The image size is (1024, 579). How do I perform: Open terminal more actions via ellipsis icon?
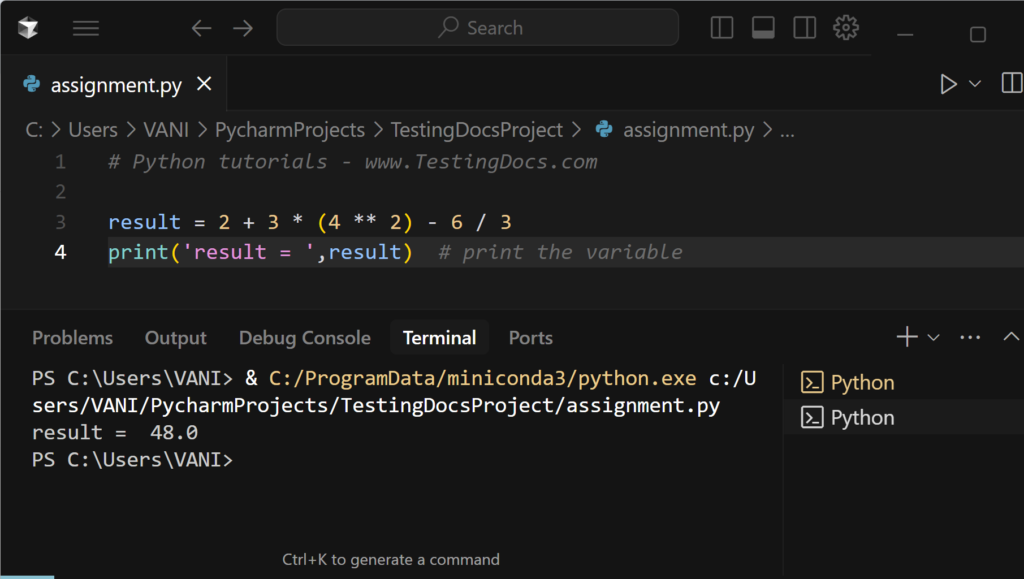click(969, 337)
